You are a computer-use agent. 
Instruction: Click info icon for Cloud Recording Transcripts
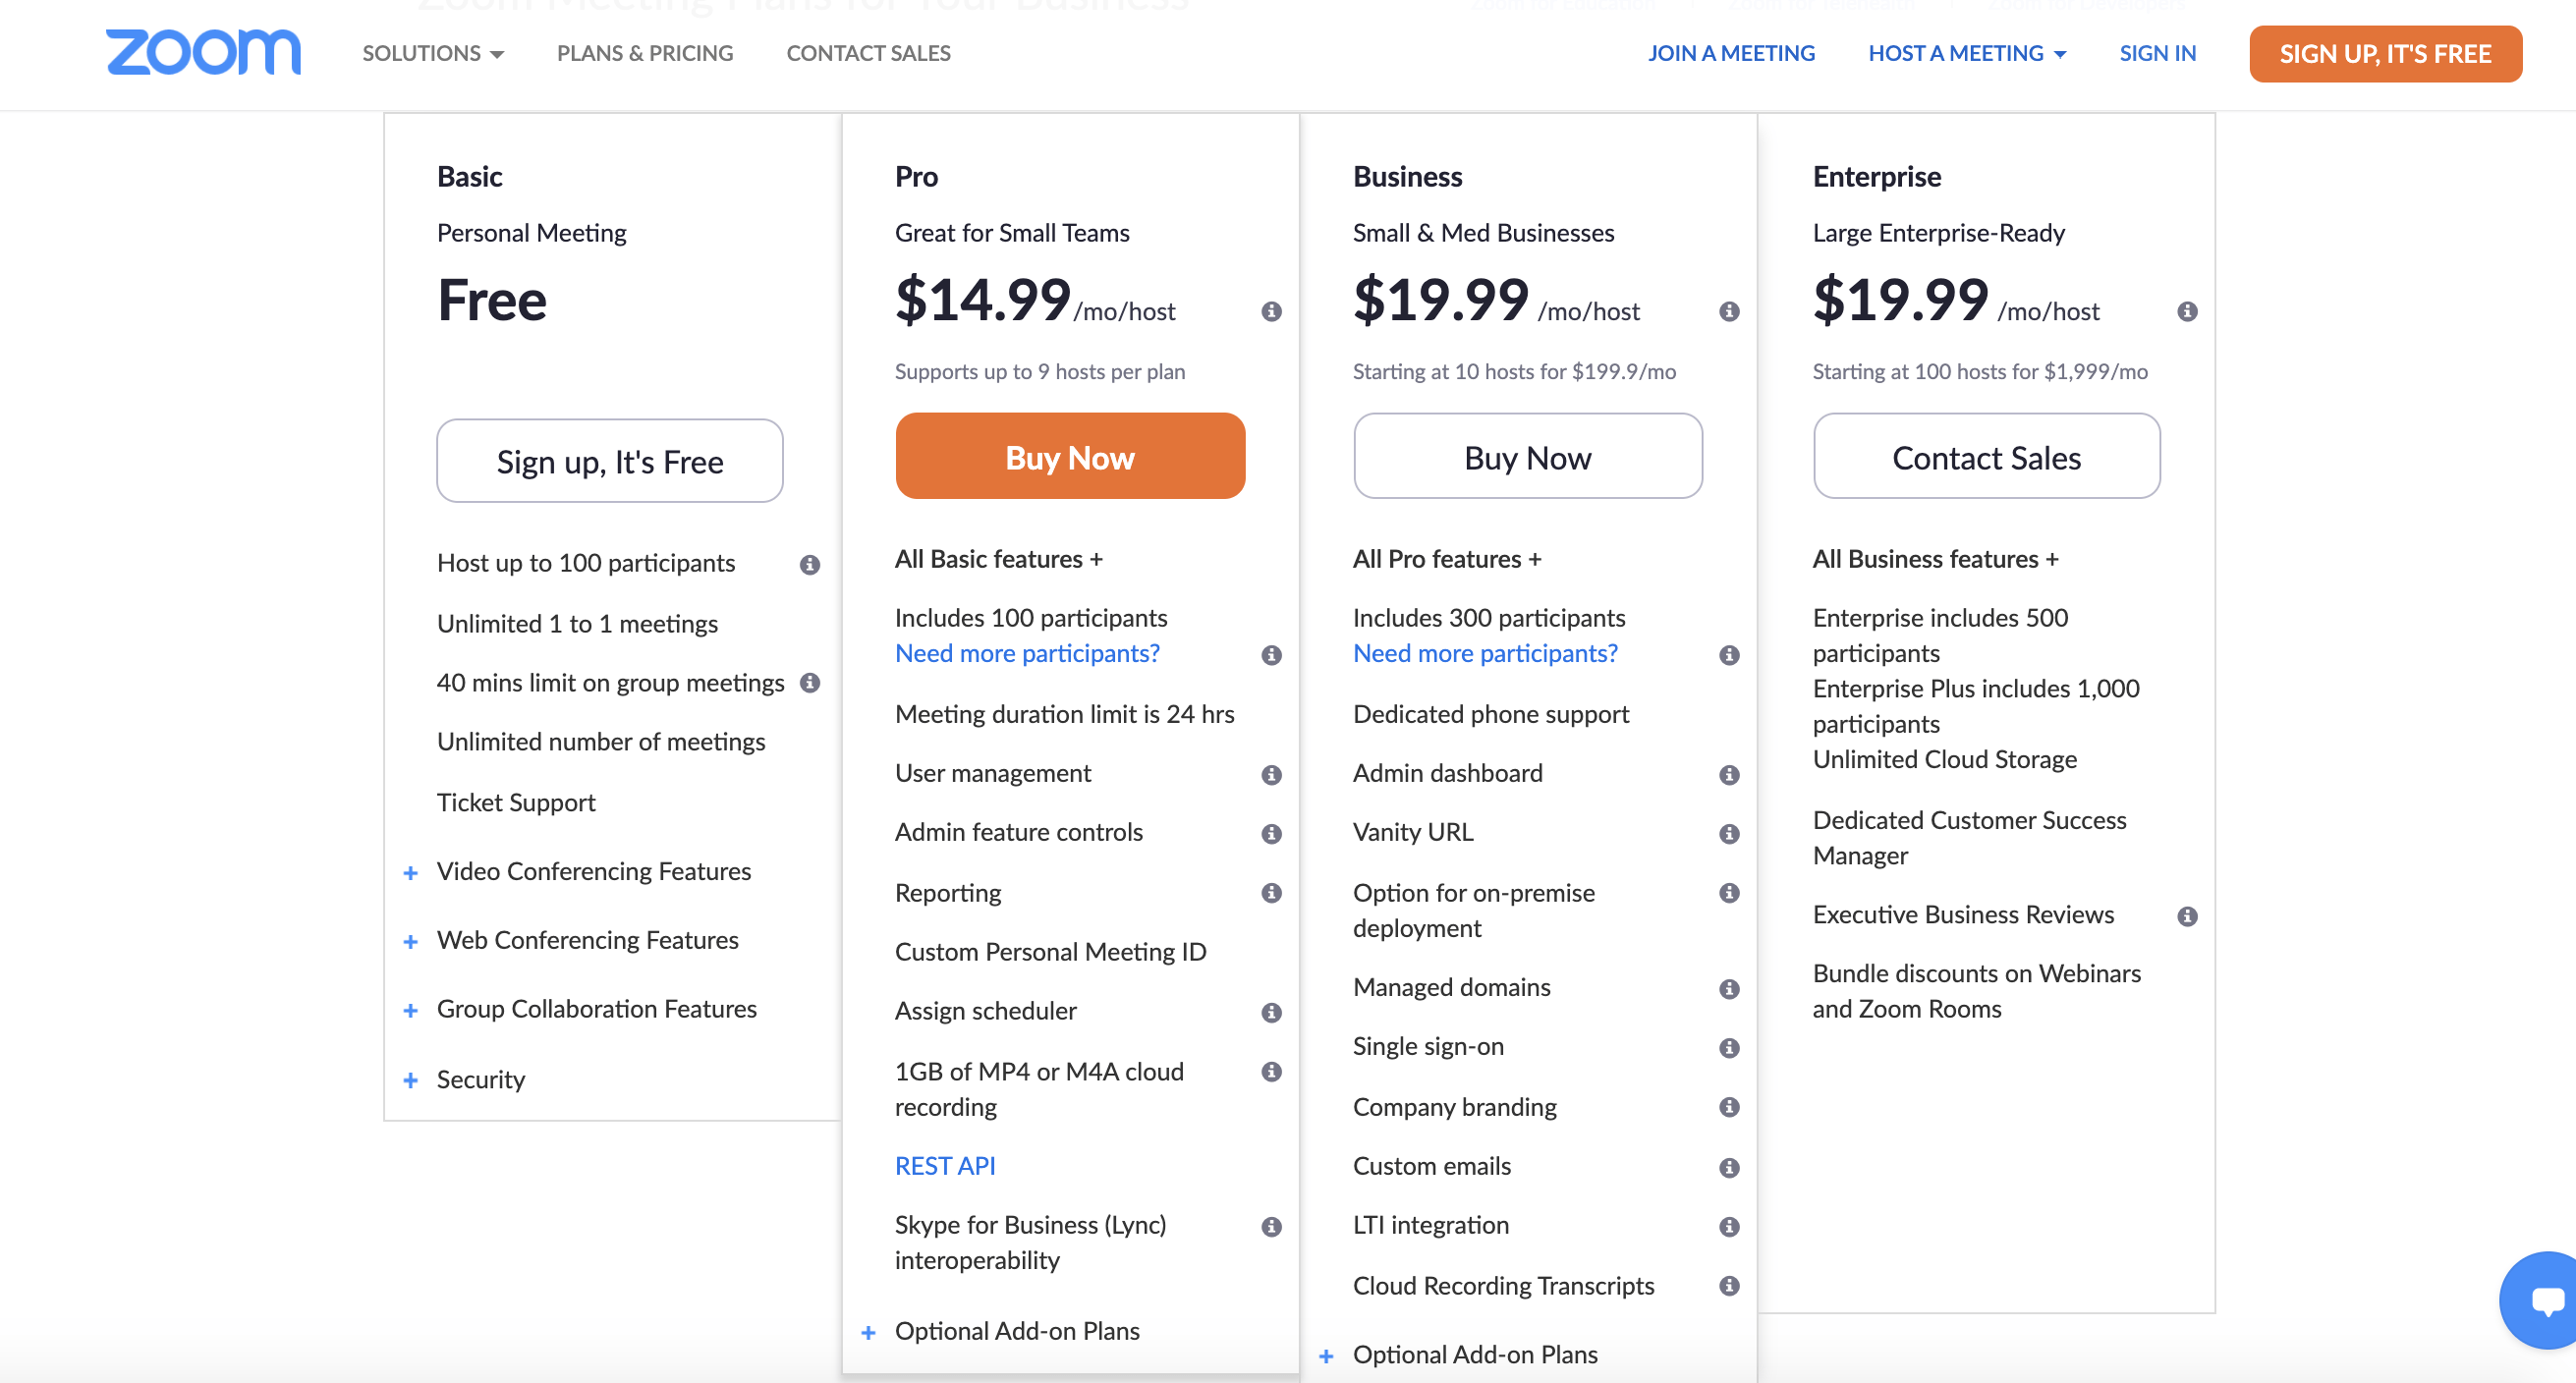point(1729,1286)
